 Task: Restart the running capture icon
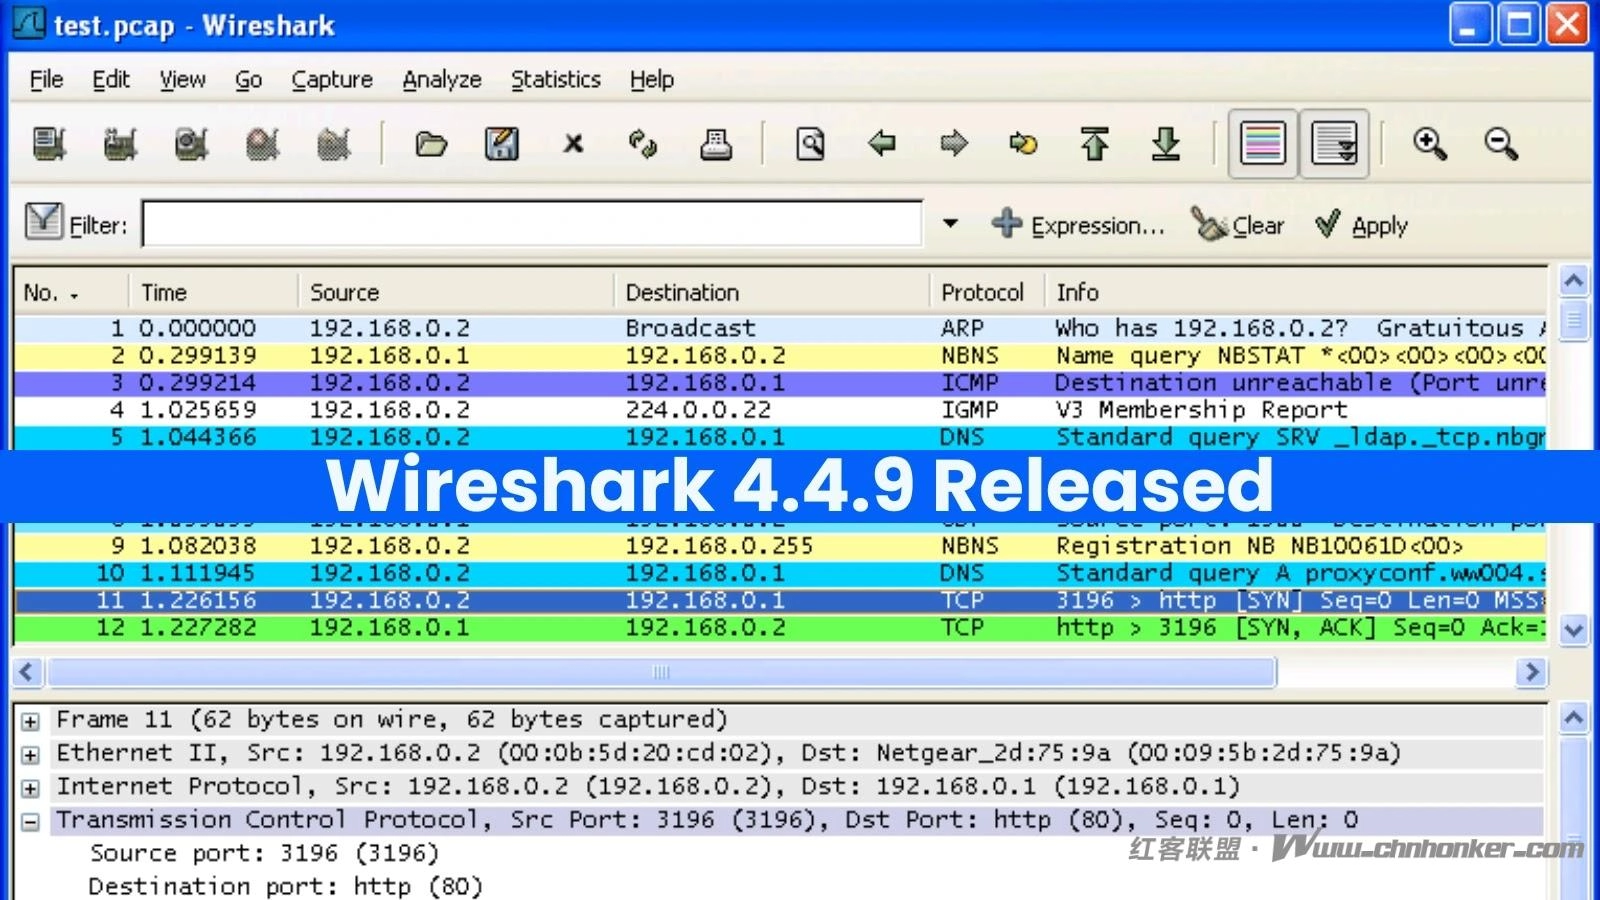[x=334, y=144]
